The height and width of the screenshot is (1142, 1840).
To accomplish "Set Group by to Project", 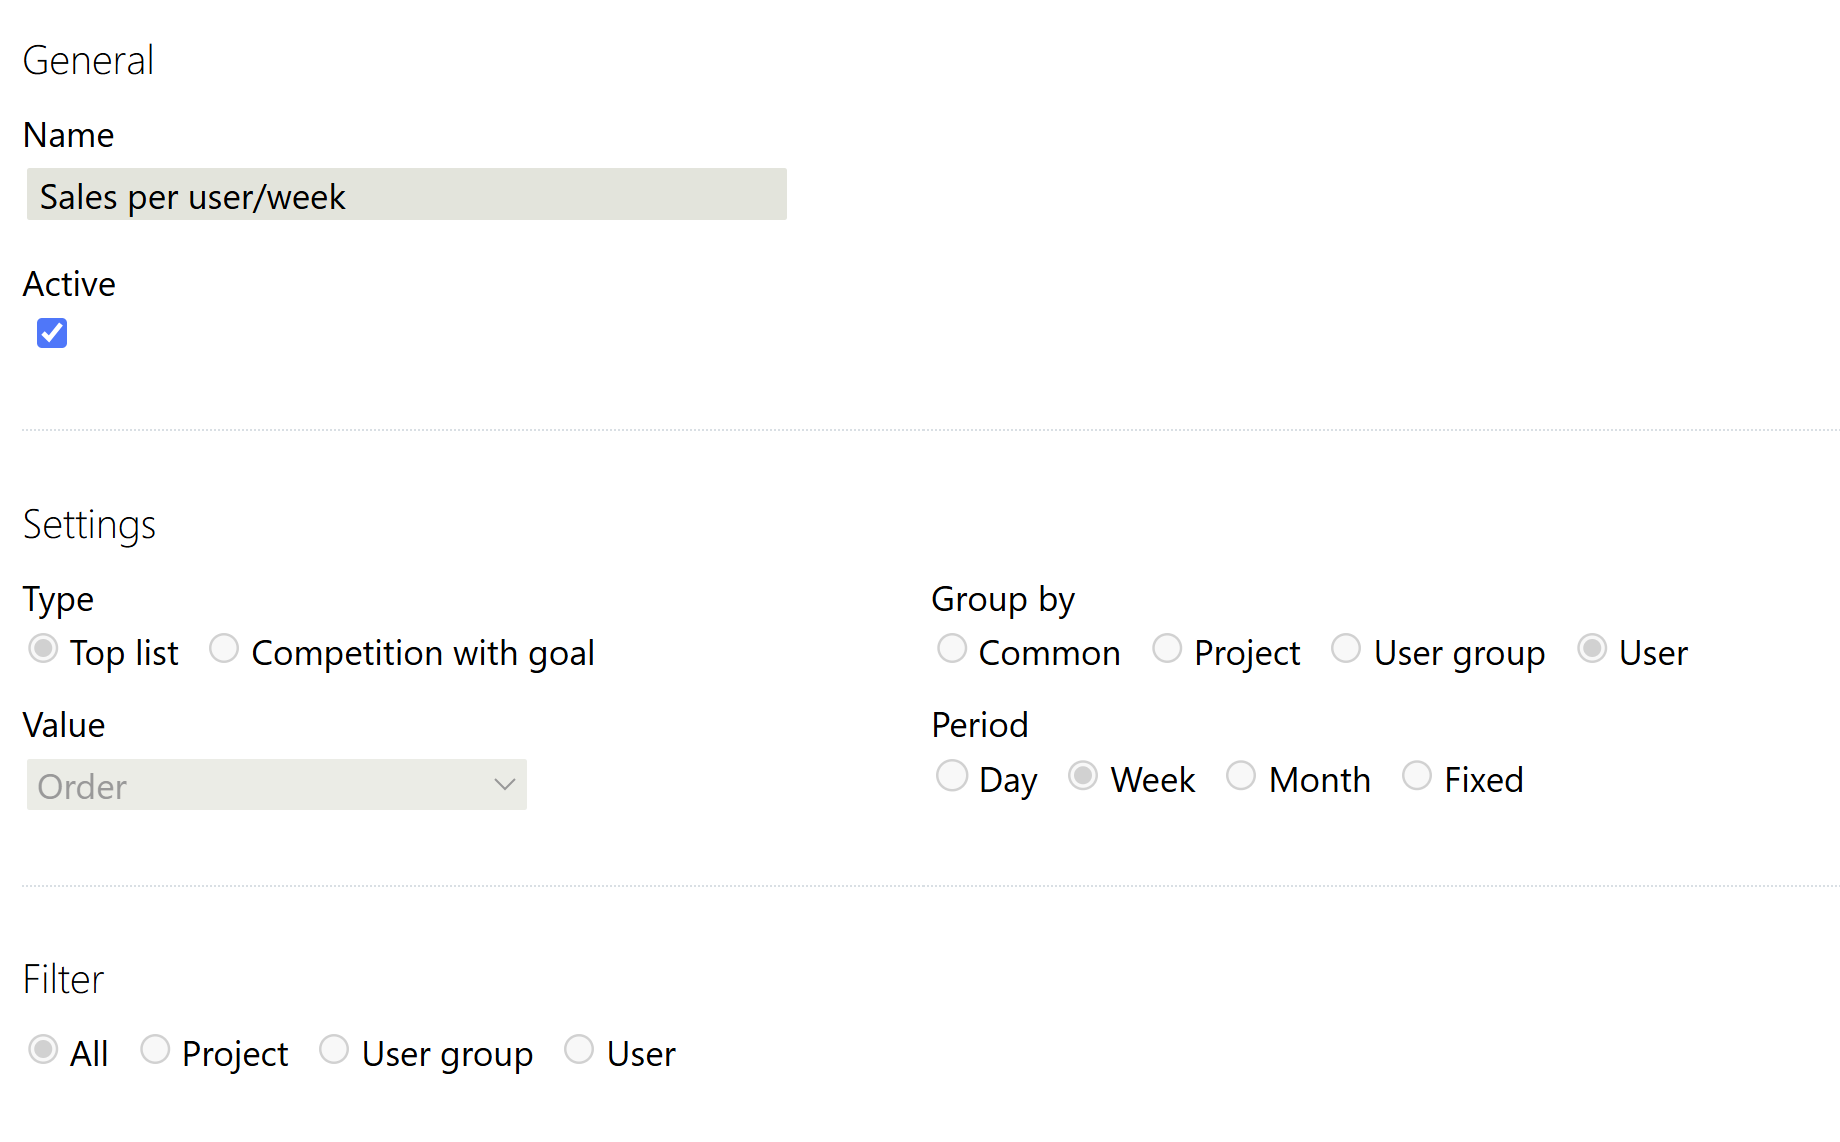I will (1167, 649).
